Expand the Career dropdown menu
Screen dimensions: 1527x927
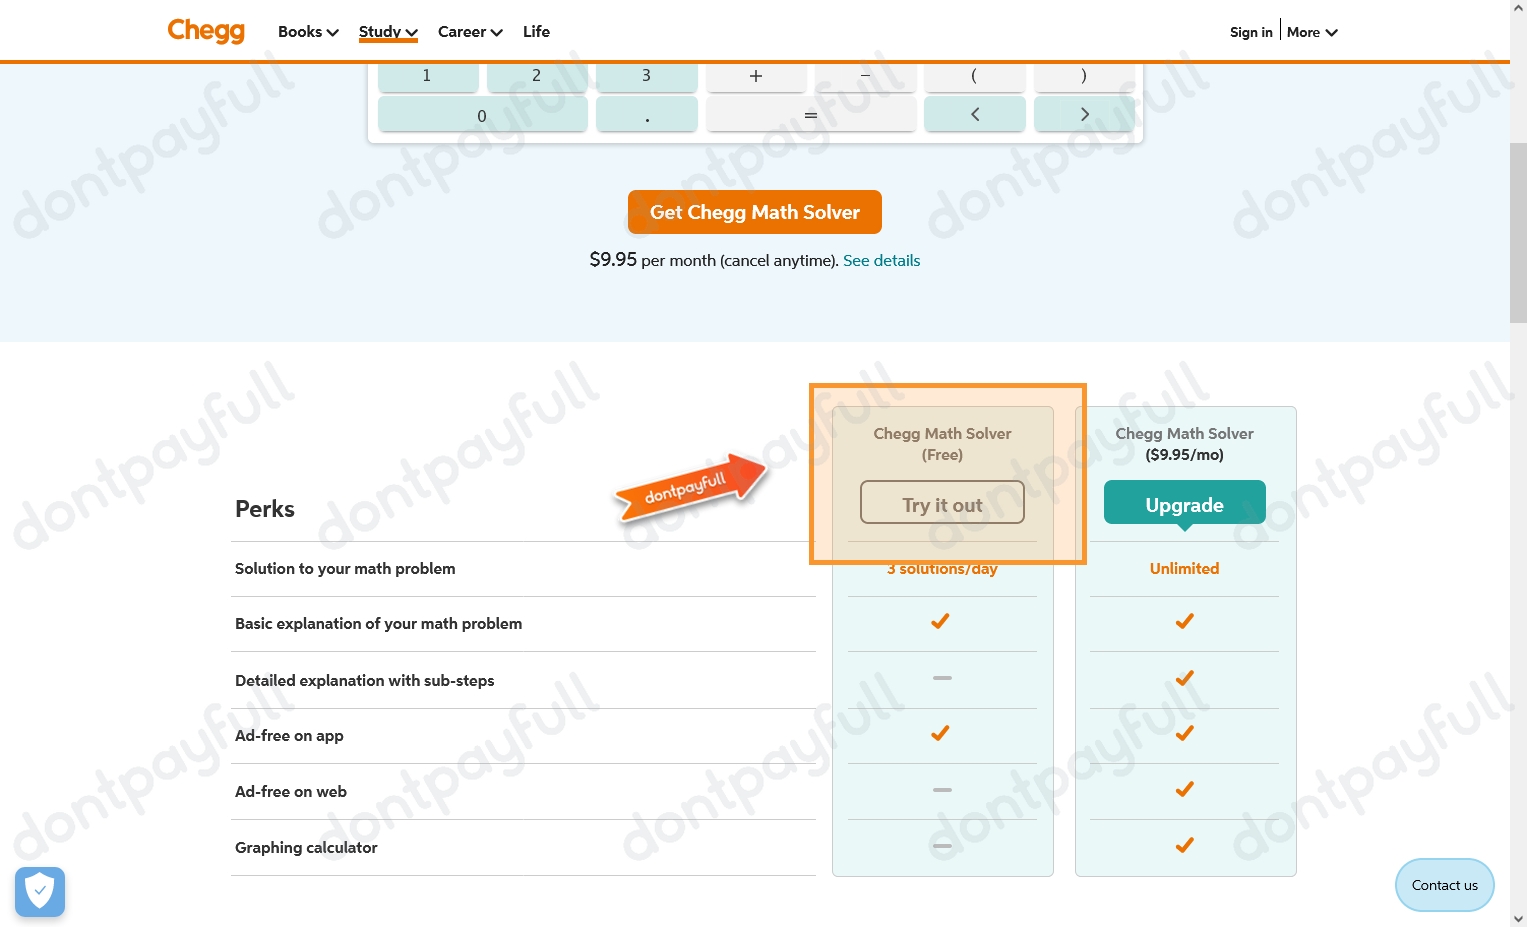click(x=470, y=32)
